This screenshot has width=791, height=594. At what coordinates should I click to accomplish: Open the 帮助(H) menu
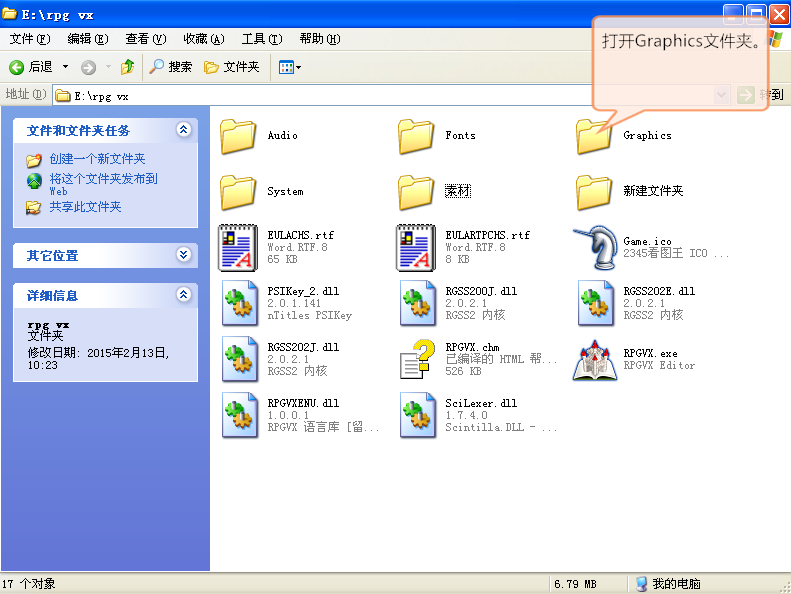point(320,39)
